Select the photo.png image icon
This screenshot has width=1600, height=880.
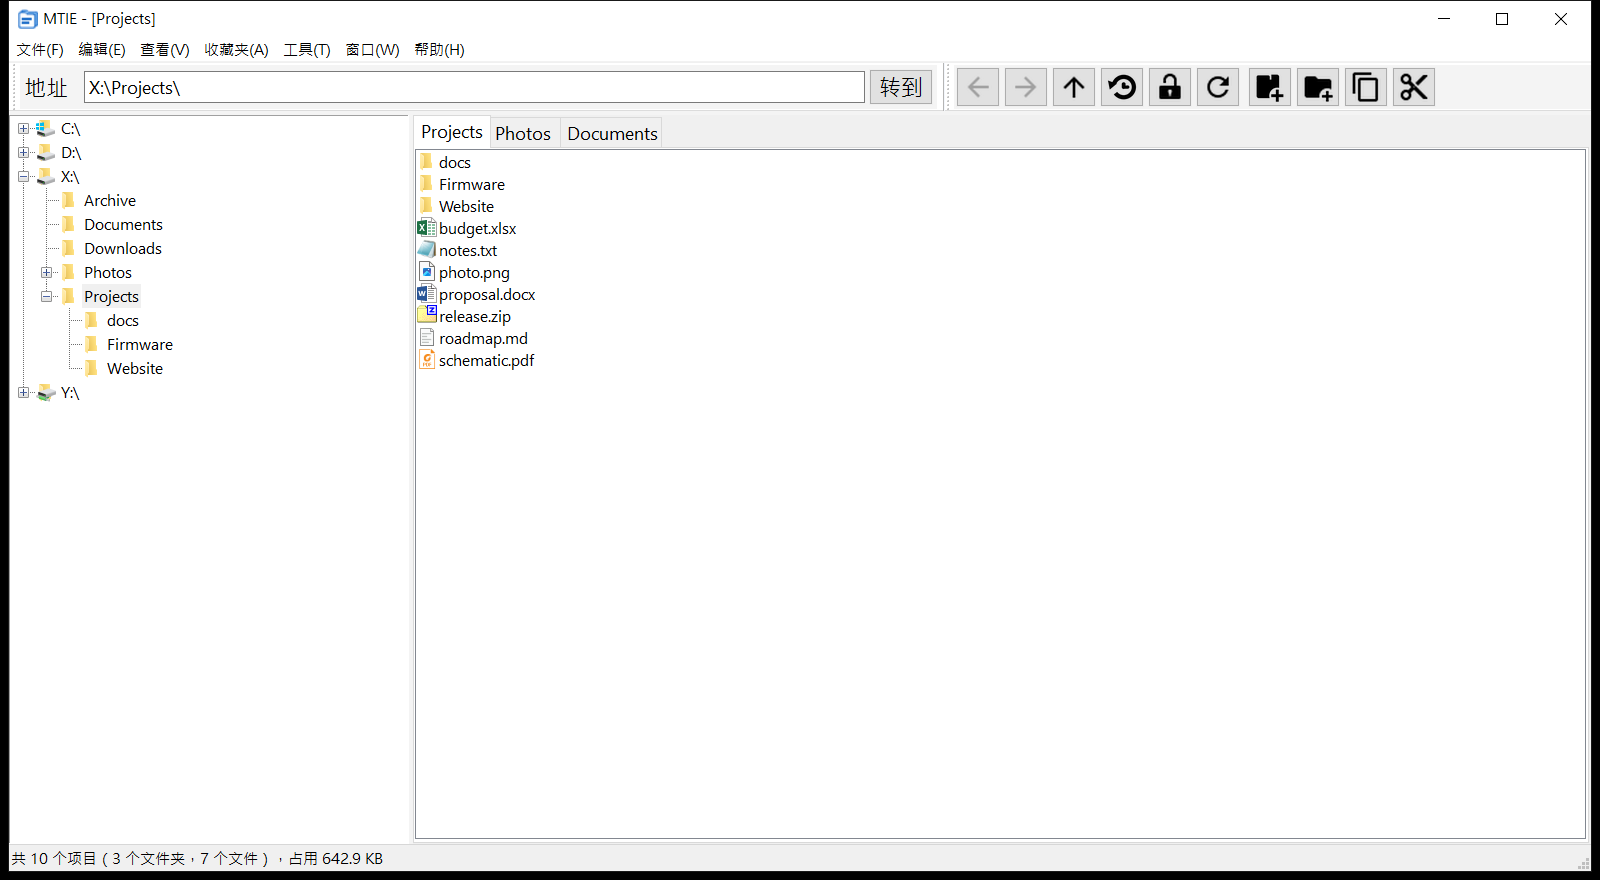coord(427,272)
